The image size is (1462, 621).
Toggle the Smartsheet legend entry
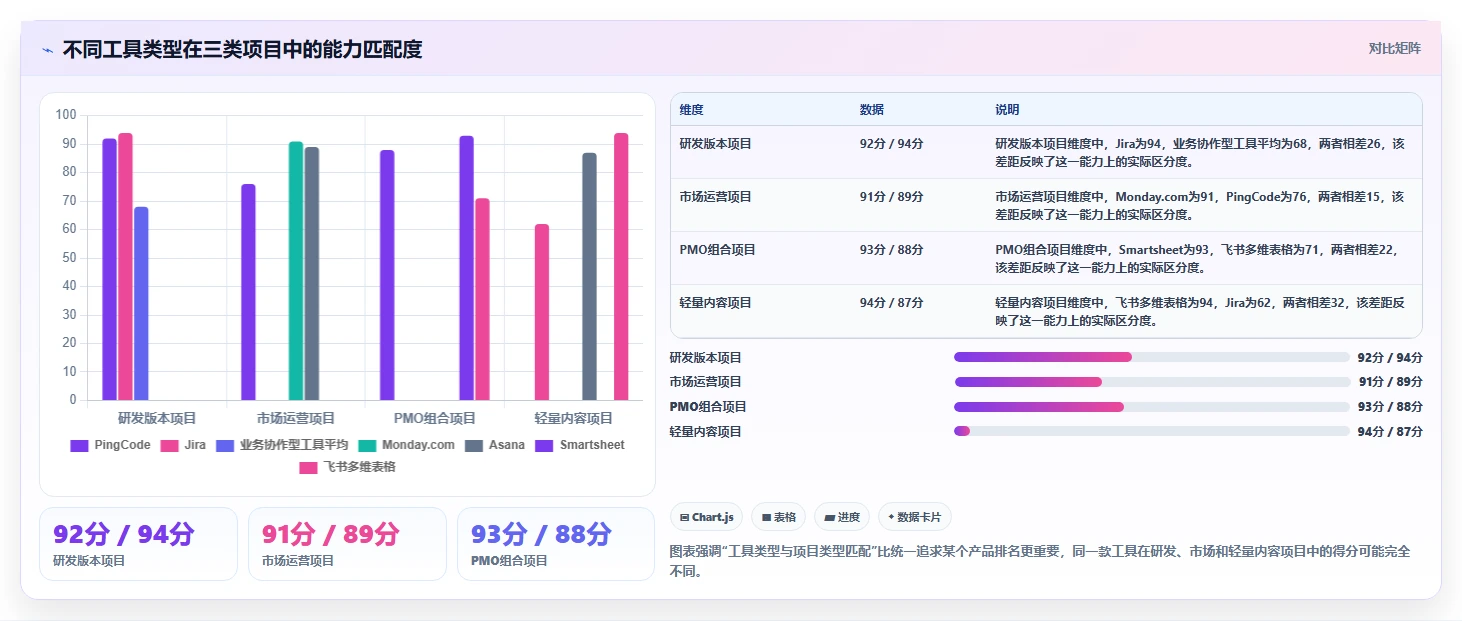[579, 445]
